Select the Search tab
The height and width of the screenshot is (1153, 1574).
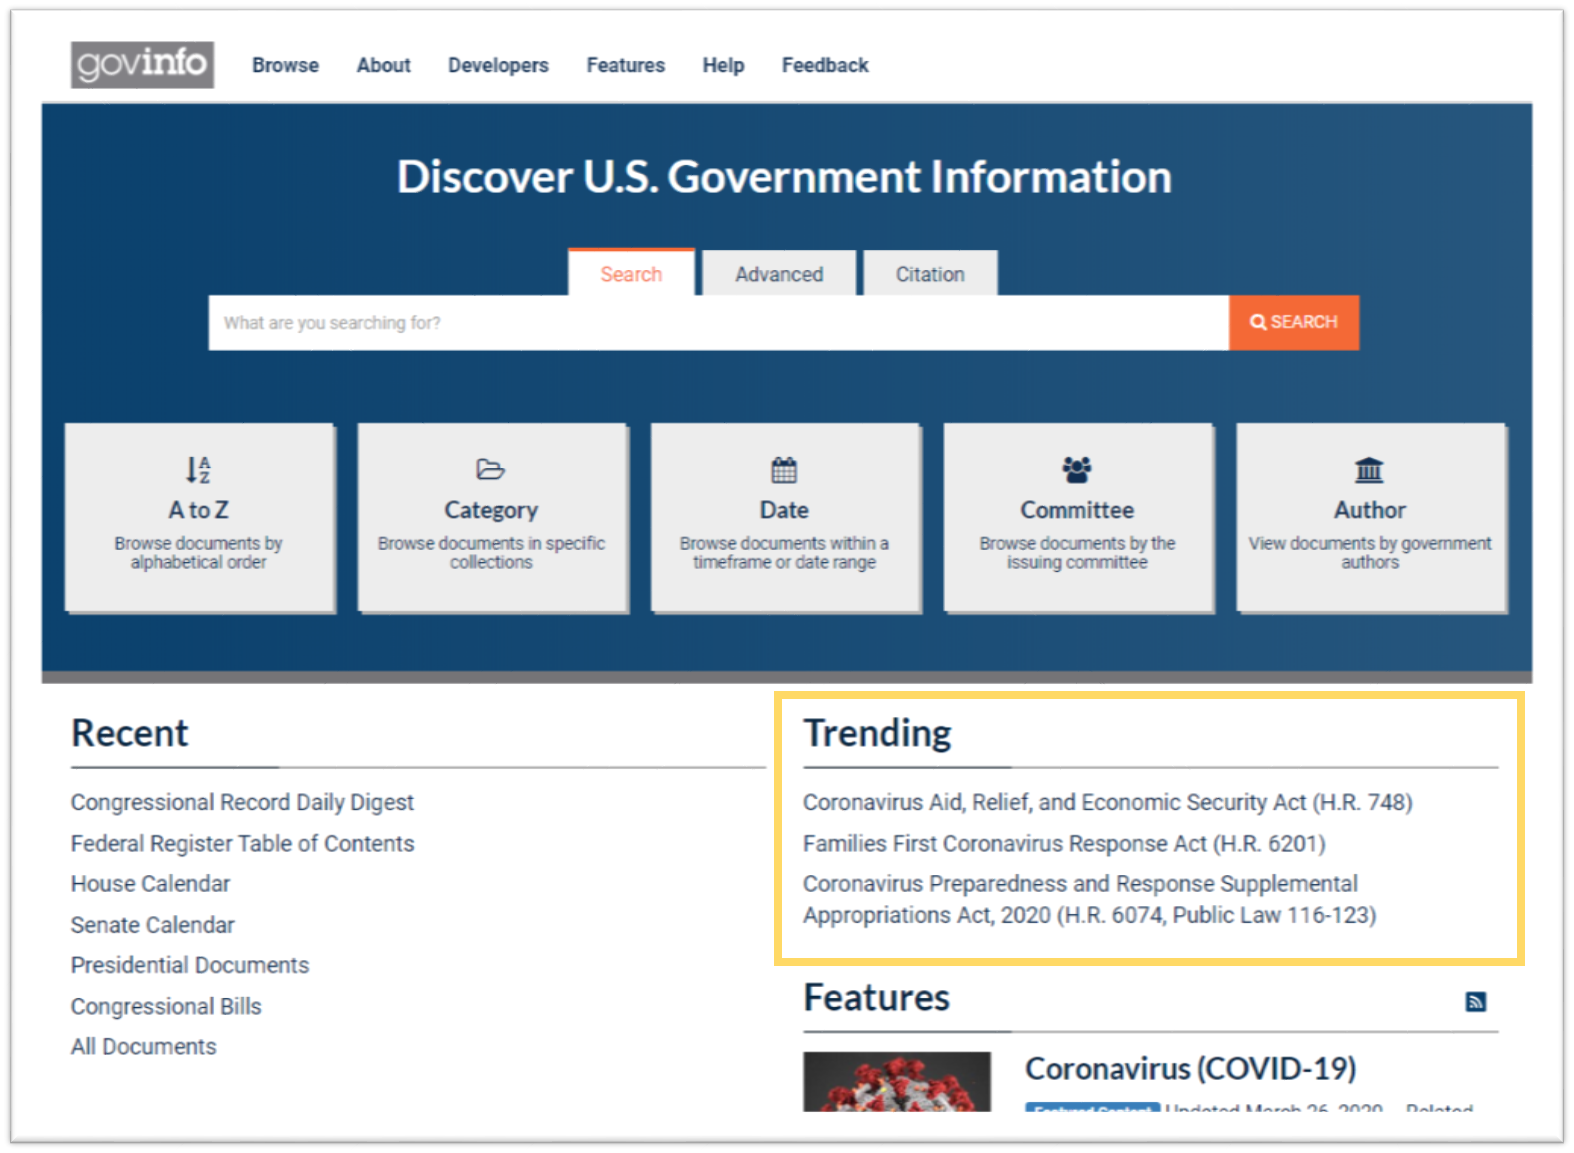pos(631,274)
